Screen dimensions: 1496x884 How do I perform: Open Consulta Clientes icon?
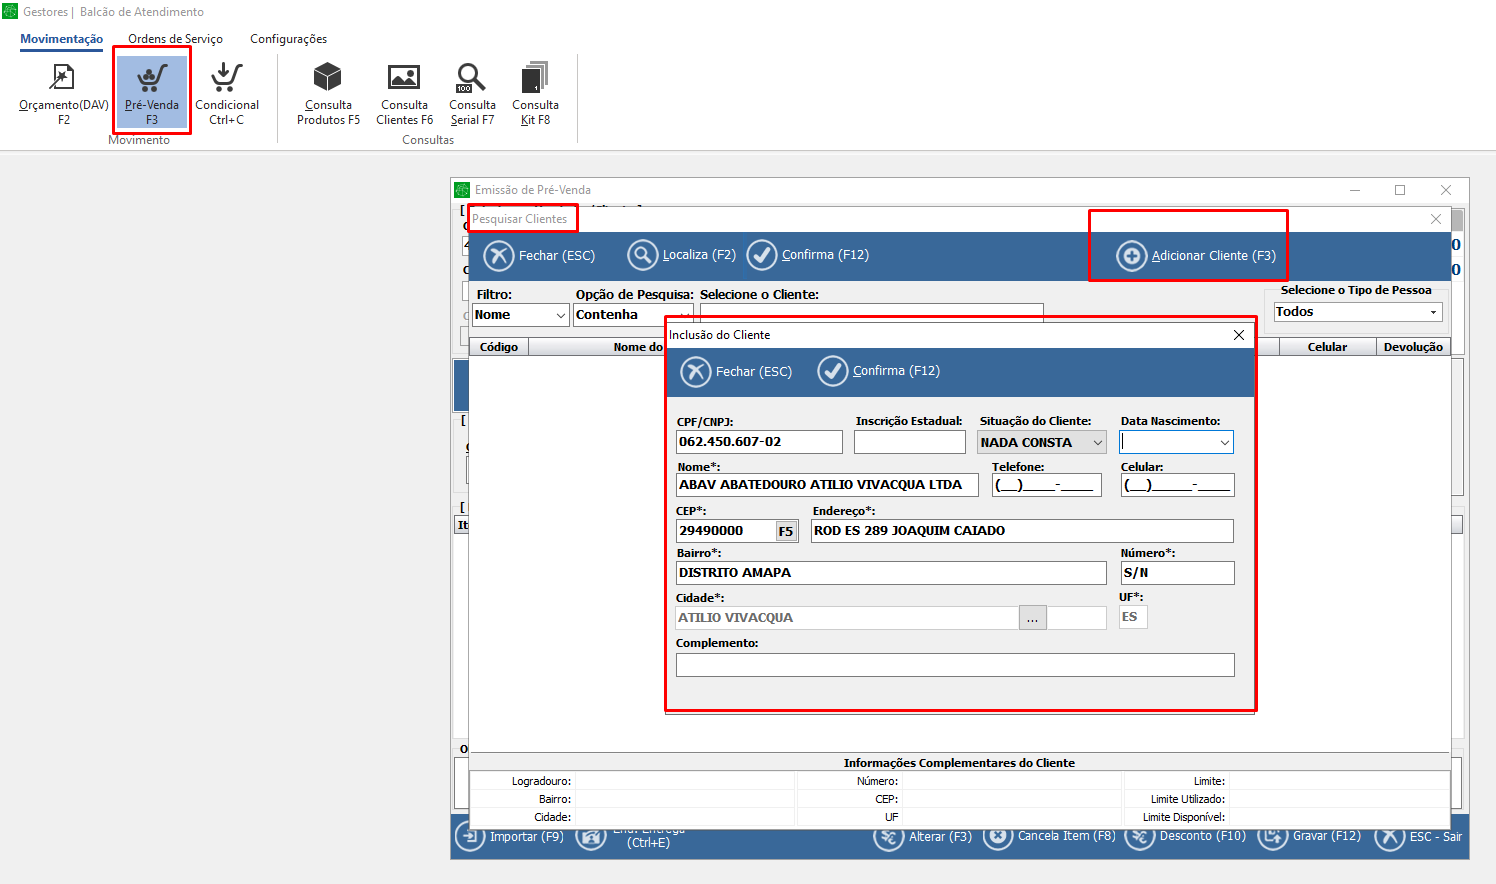(404, 78)
